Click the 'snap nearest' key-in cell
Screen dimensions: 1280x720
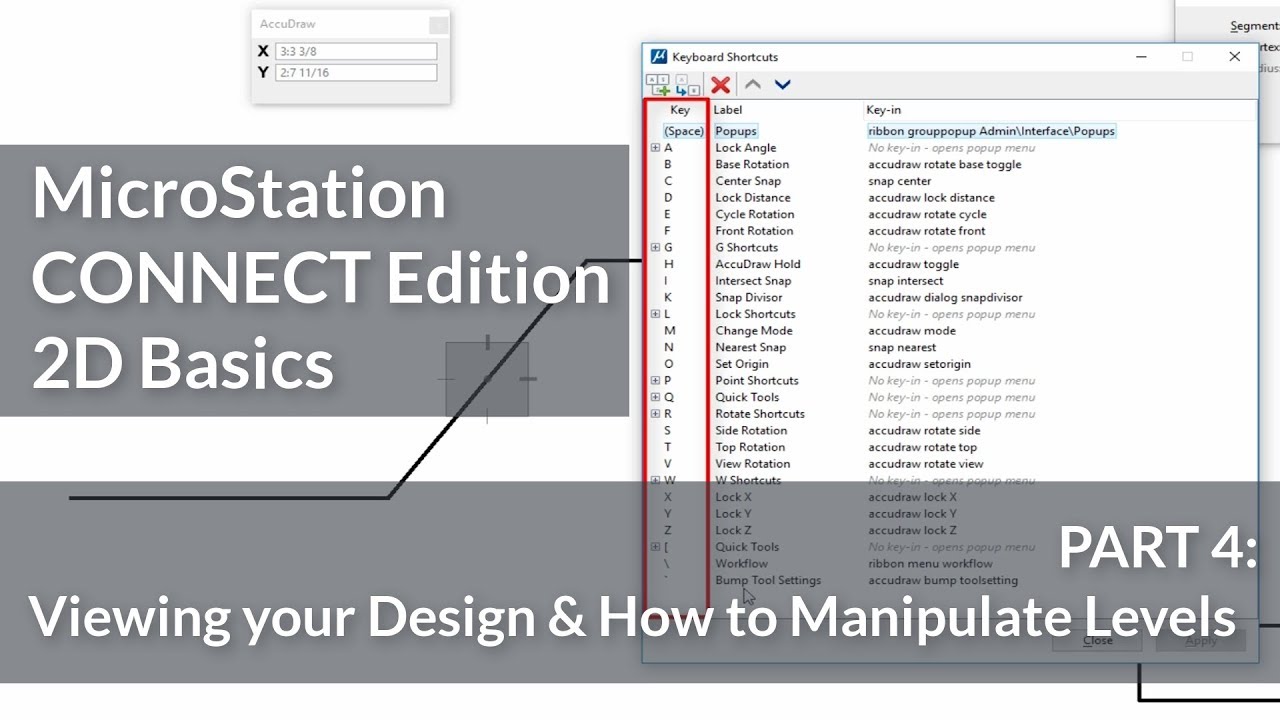903,347
